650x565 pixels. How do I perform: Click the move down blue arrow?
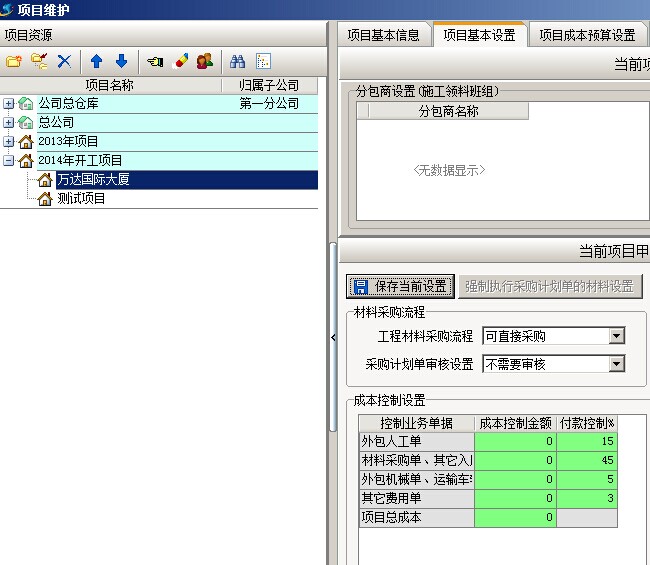(x=121, y=61)
